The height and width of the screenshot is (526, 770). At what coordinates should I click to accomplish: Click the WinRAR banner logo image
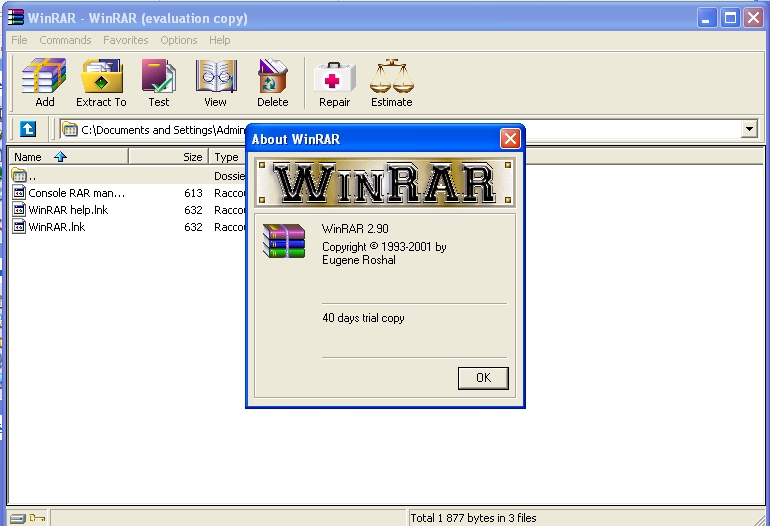point(385,183)
